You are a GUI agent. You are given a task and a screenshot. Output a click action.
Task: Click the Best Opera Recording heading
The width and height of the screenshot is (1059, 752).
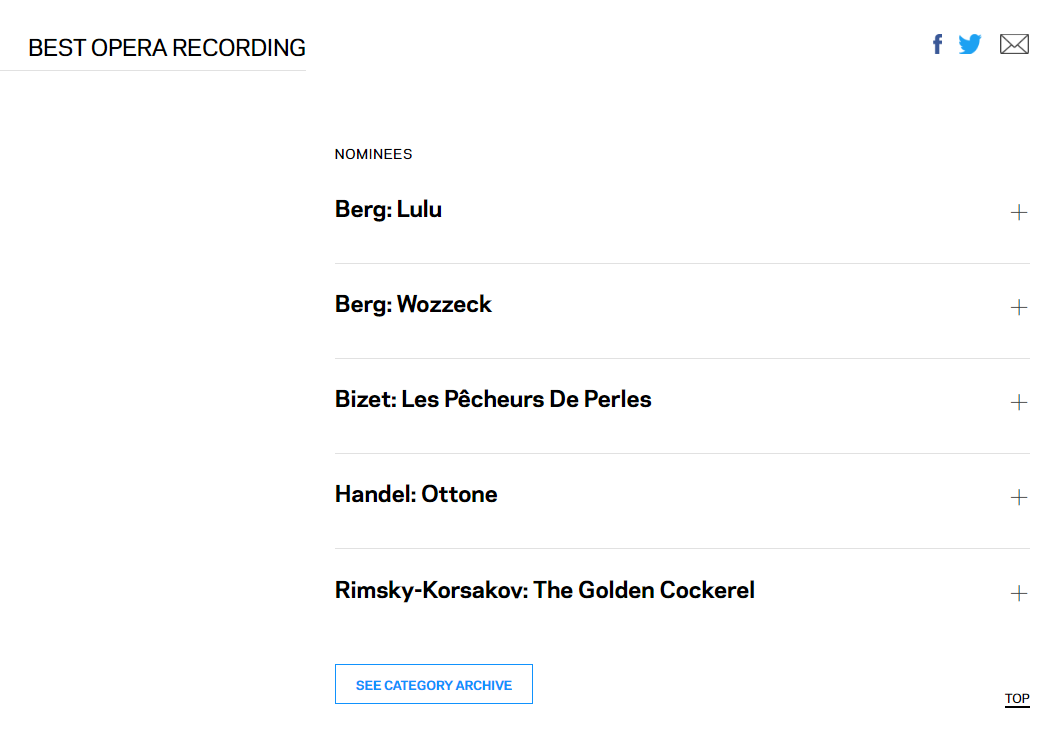pyautogui.click(x=167, y=48)
